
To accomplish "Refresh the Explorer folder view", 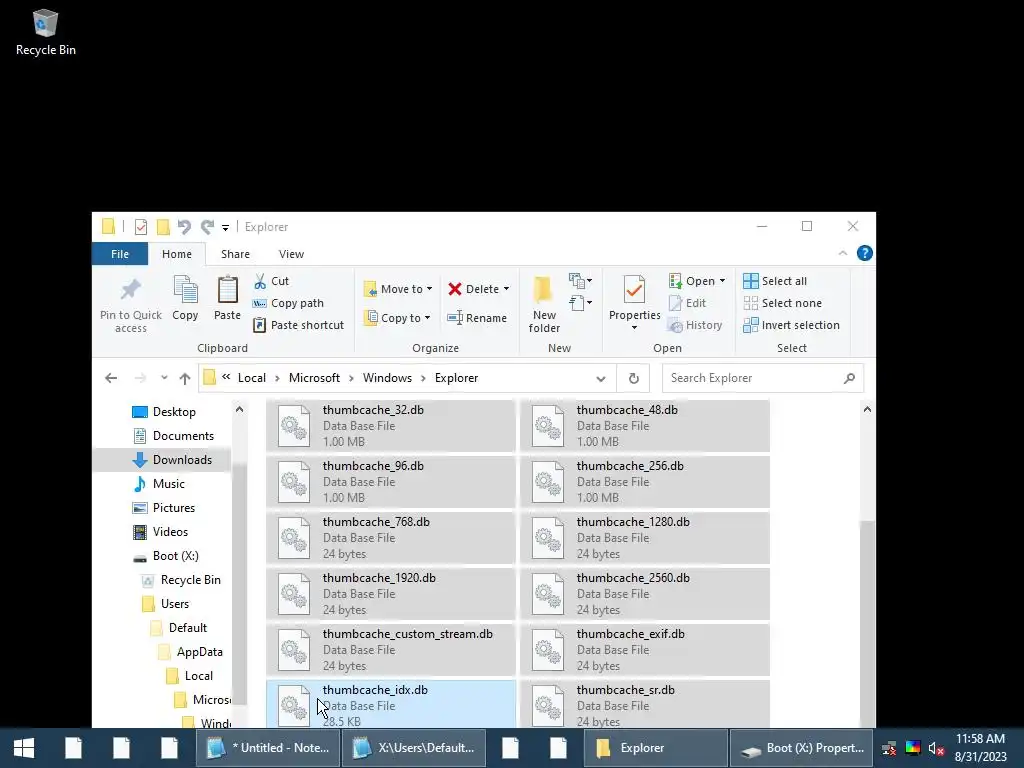I will 633,378.
